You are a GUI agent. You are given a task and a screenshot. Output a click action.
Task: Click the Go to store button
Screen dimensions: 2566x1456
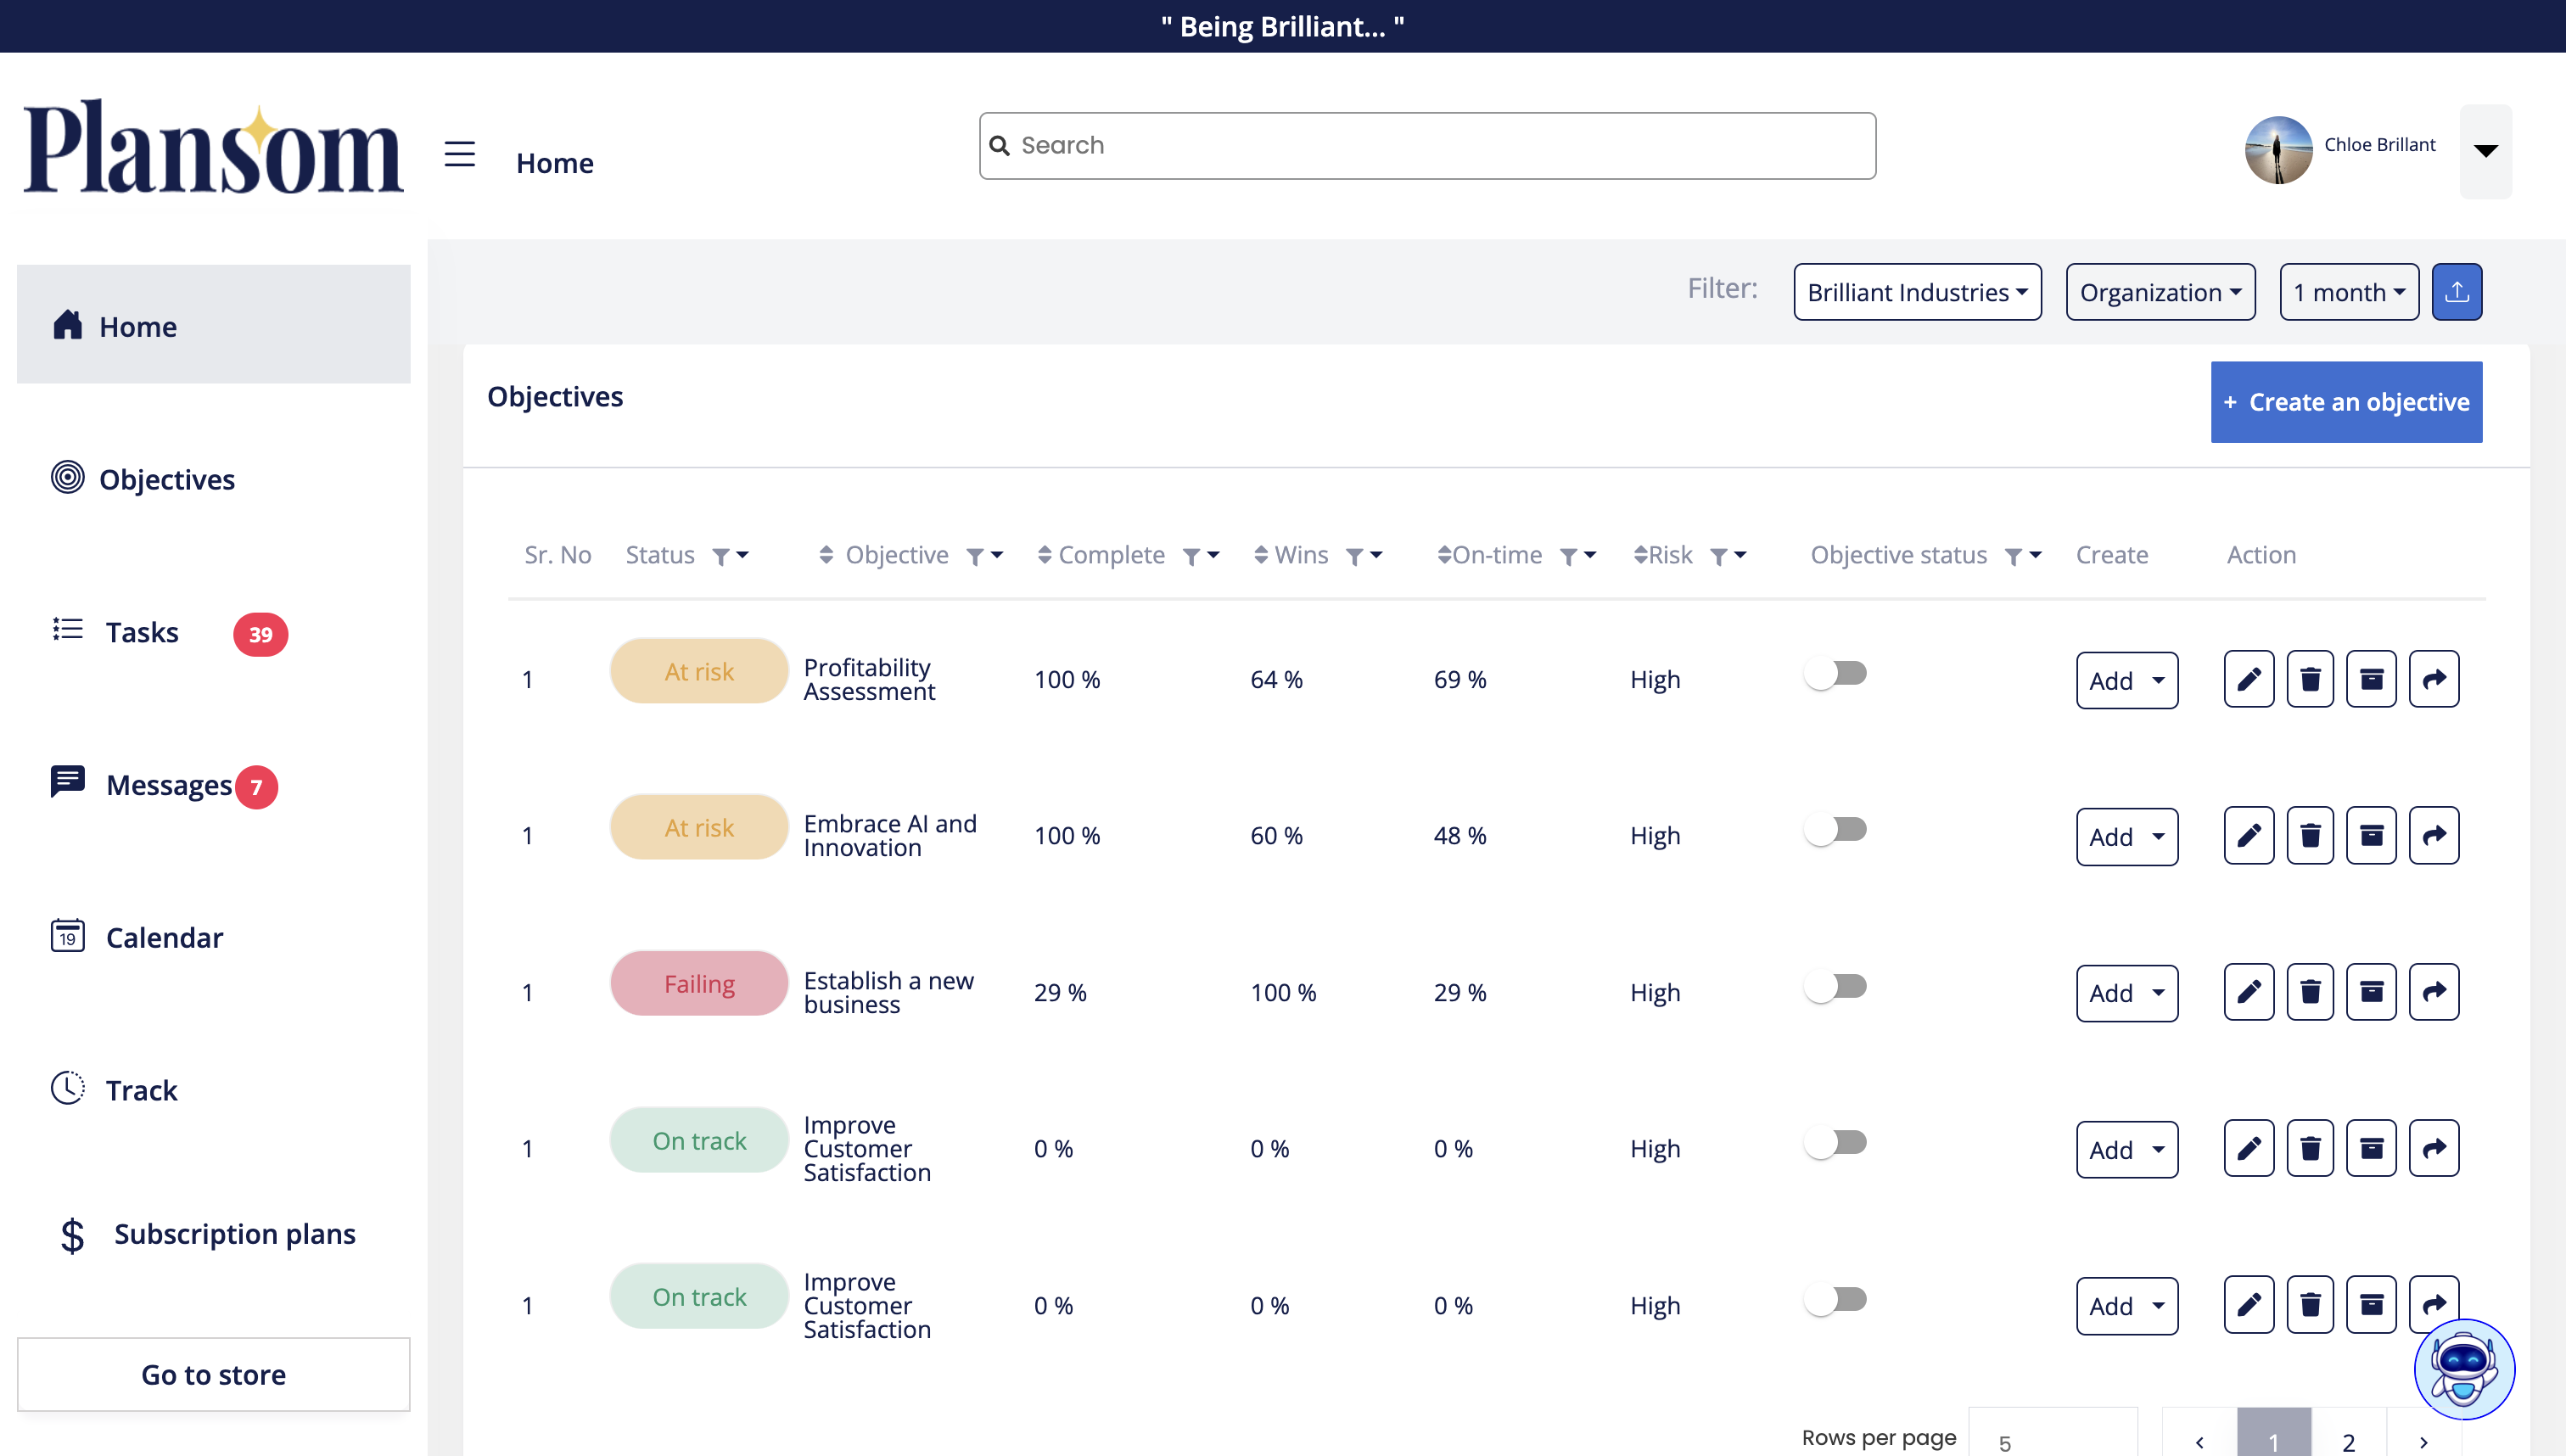point(213,1374)
